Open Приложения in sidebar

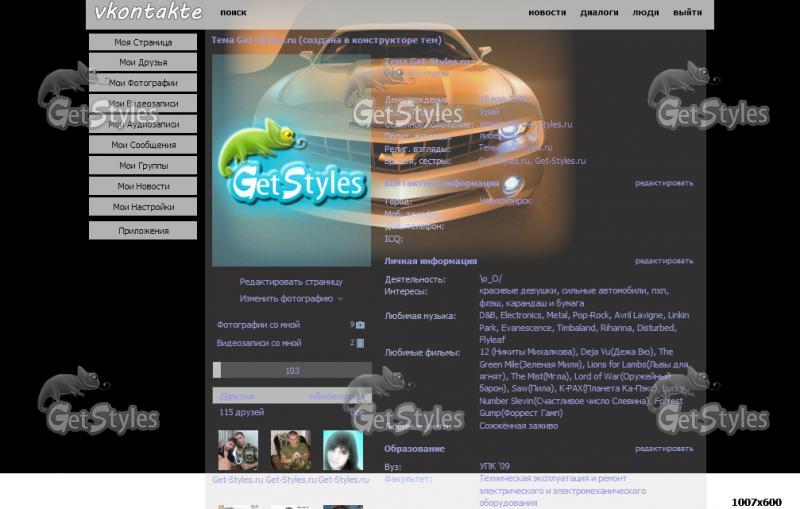[x=143, y=231]
